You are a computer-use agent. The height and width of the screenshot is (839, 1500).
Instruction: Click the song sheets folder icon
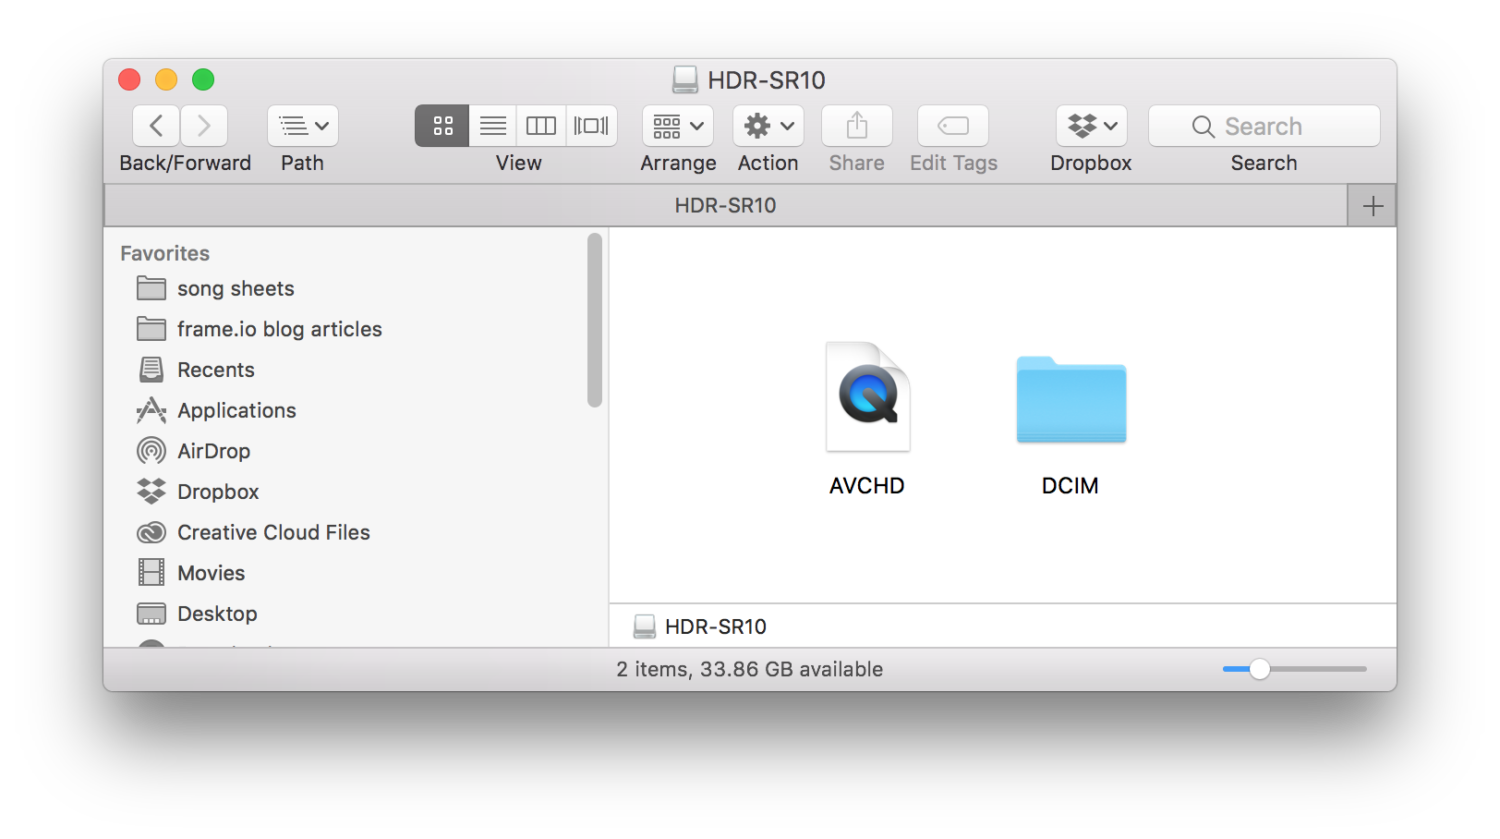[x=151, y=289]
